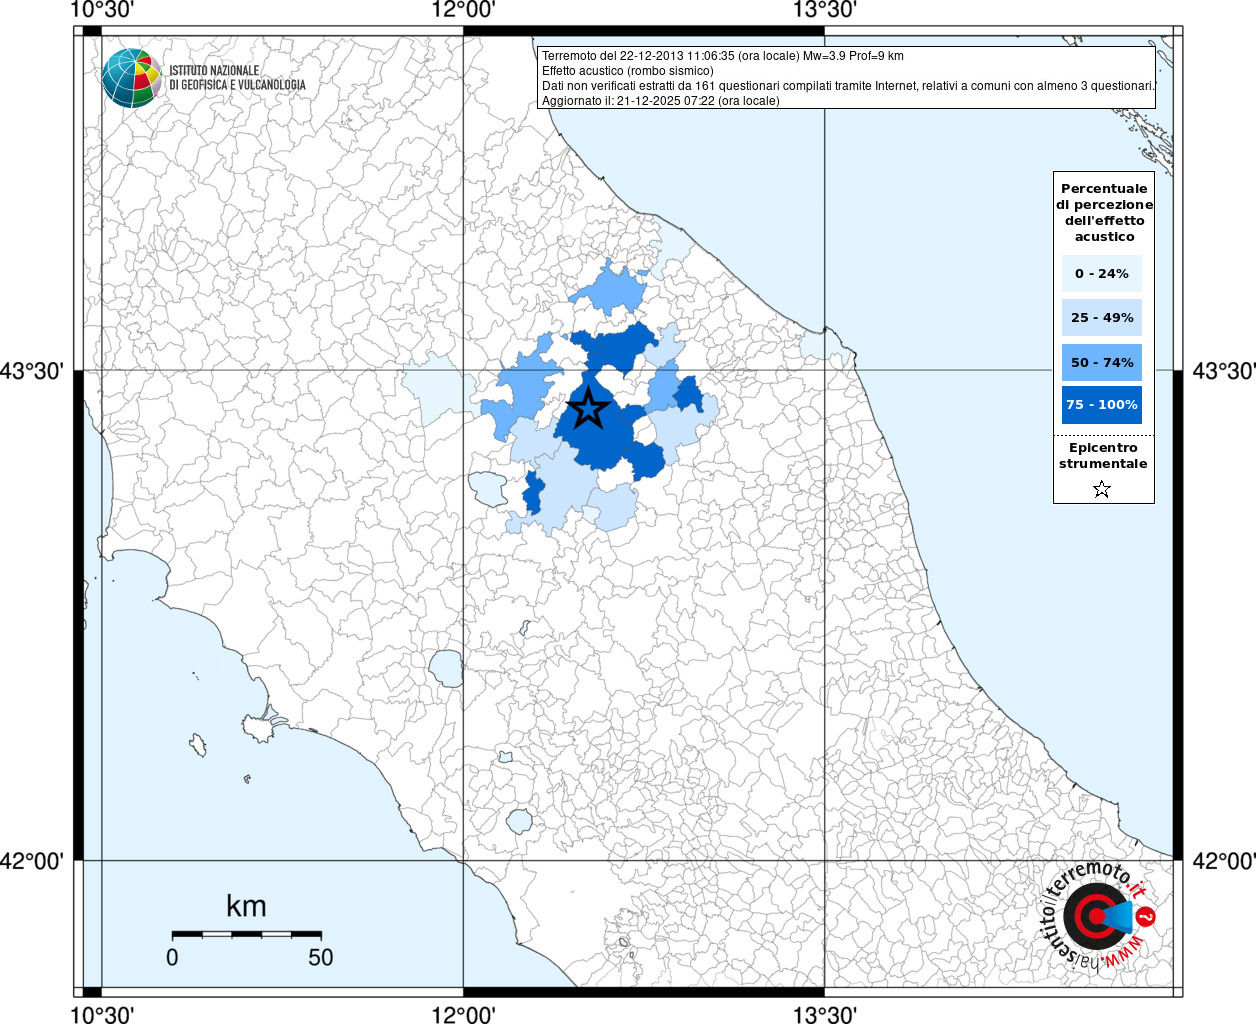This screenshot has width=1256, height=1024.
Task: Click the bottom 13°30' longitude label
Action: coord(824,1014)
